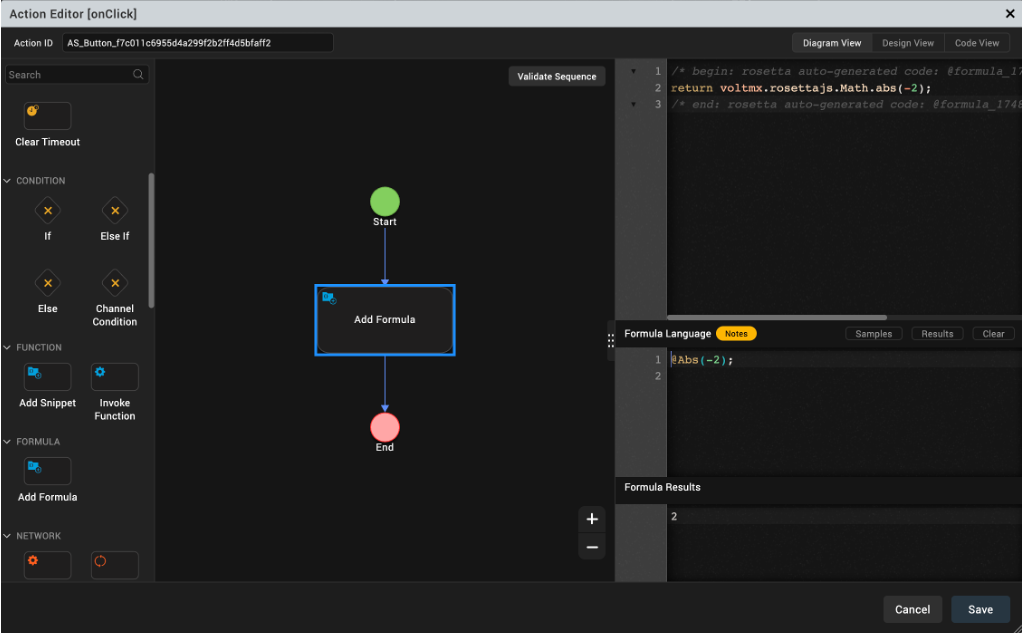Click the @Abs(-2); formula line
This screenshot has height=634, width=1022.
tap(703, 360)
